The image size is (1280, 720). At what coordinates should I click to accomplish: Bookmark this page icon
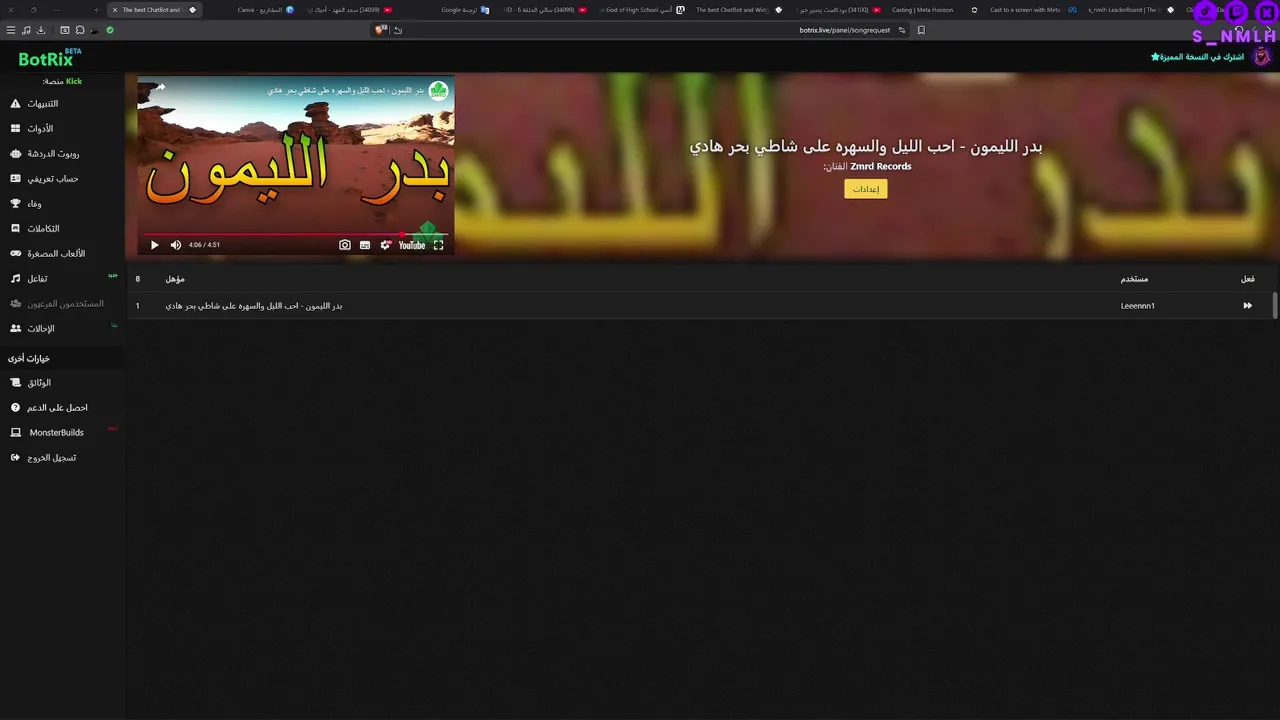click(x=921, y=30)
